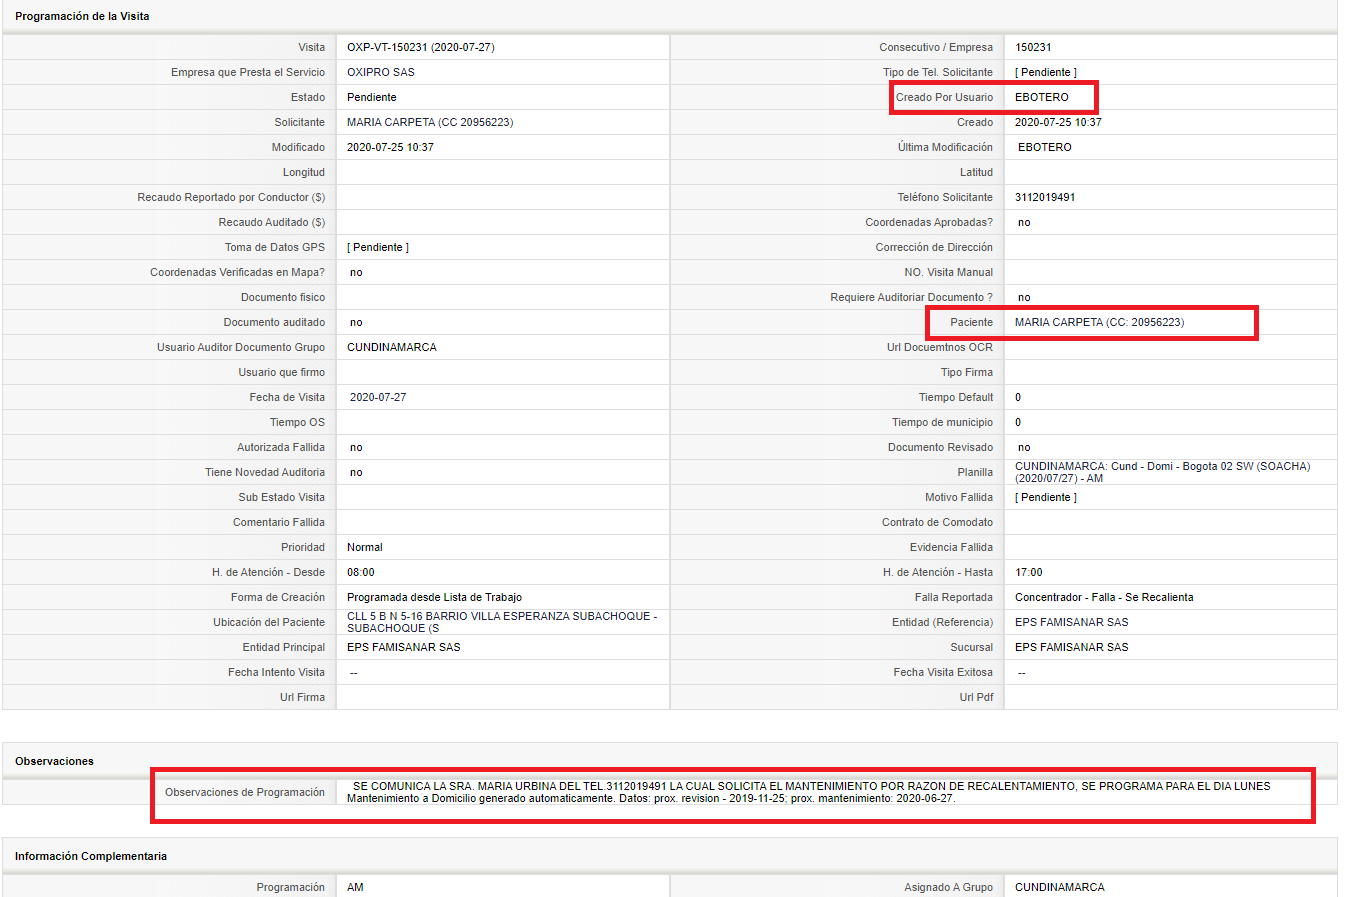Click the Observaciones de Programación text

pyautogui.click(x=809, y=792)
